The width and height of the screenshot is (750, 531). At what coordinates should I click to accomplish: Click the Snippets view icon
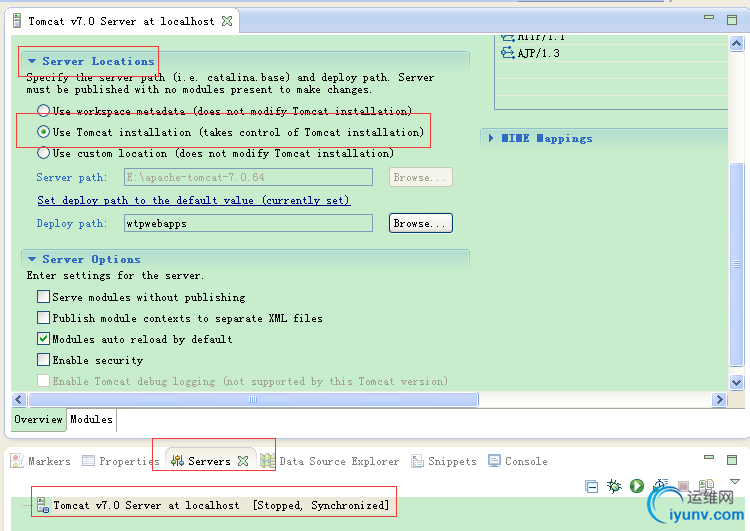coord(417,461)
